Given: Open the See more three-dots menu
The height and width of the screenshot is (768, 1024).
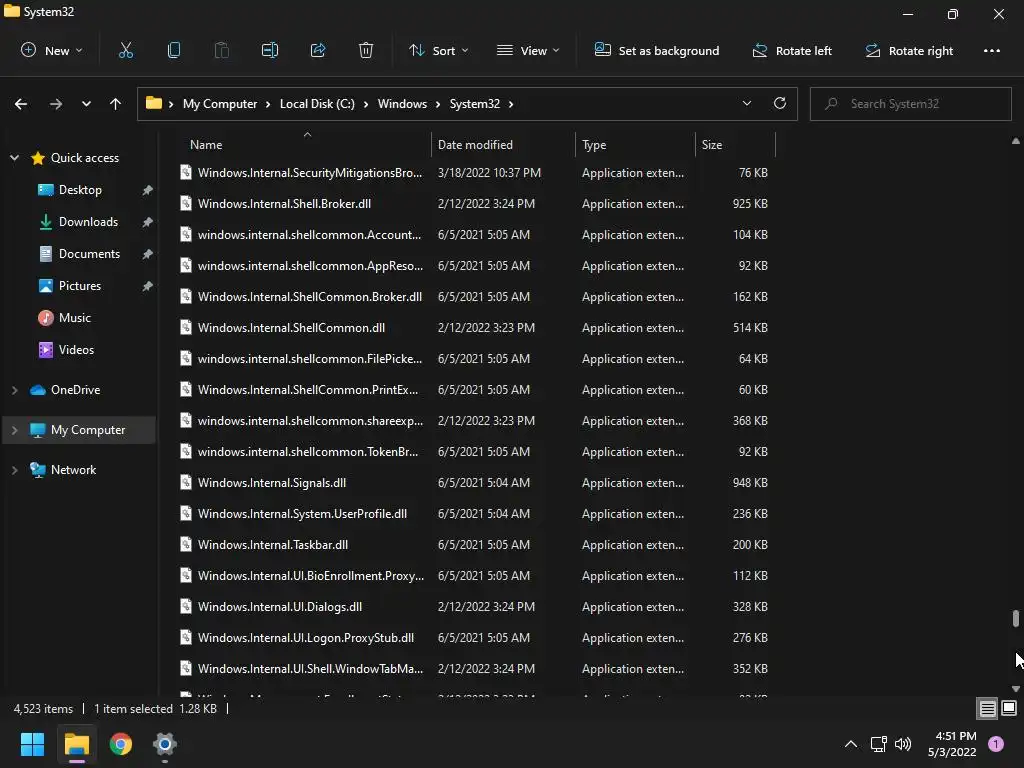Looking at the screenshot, I should [991, 50].
